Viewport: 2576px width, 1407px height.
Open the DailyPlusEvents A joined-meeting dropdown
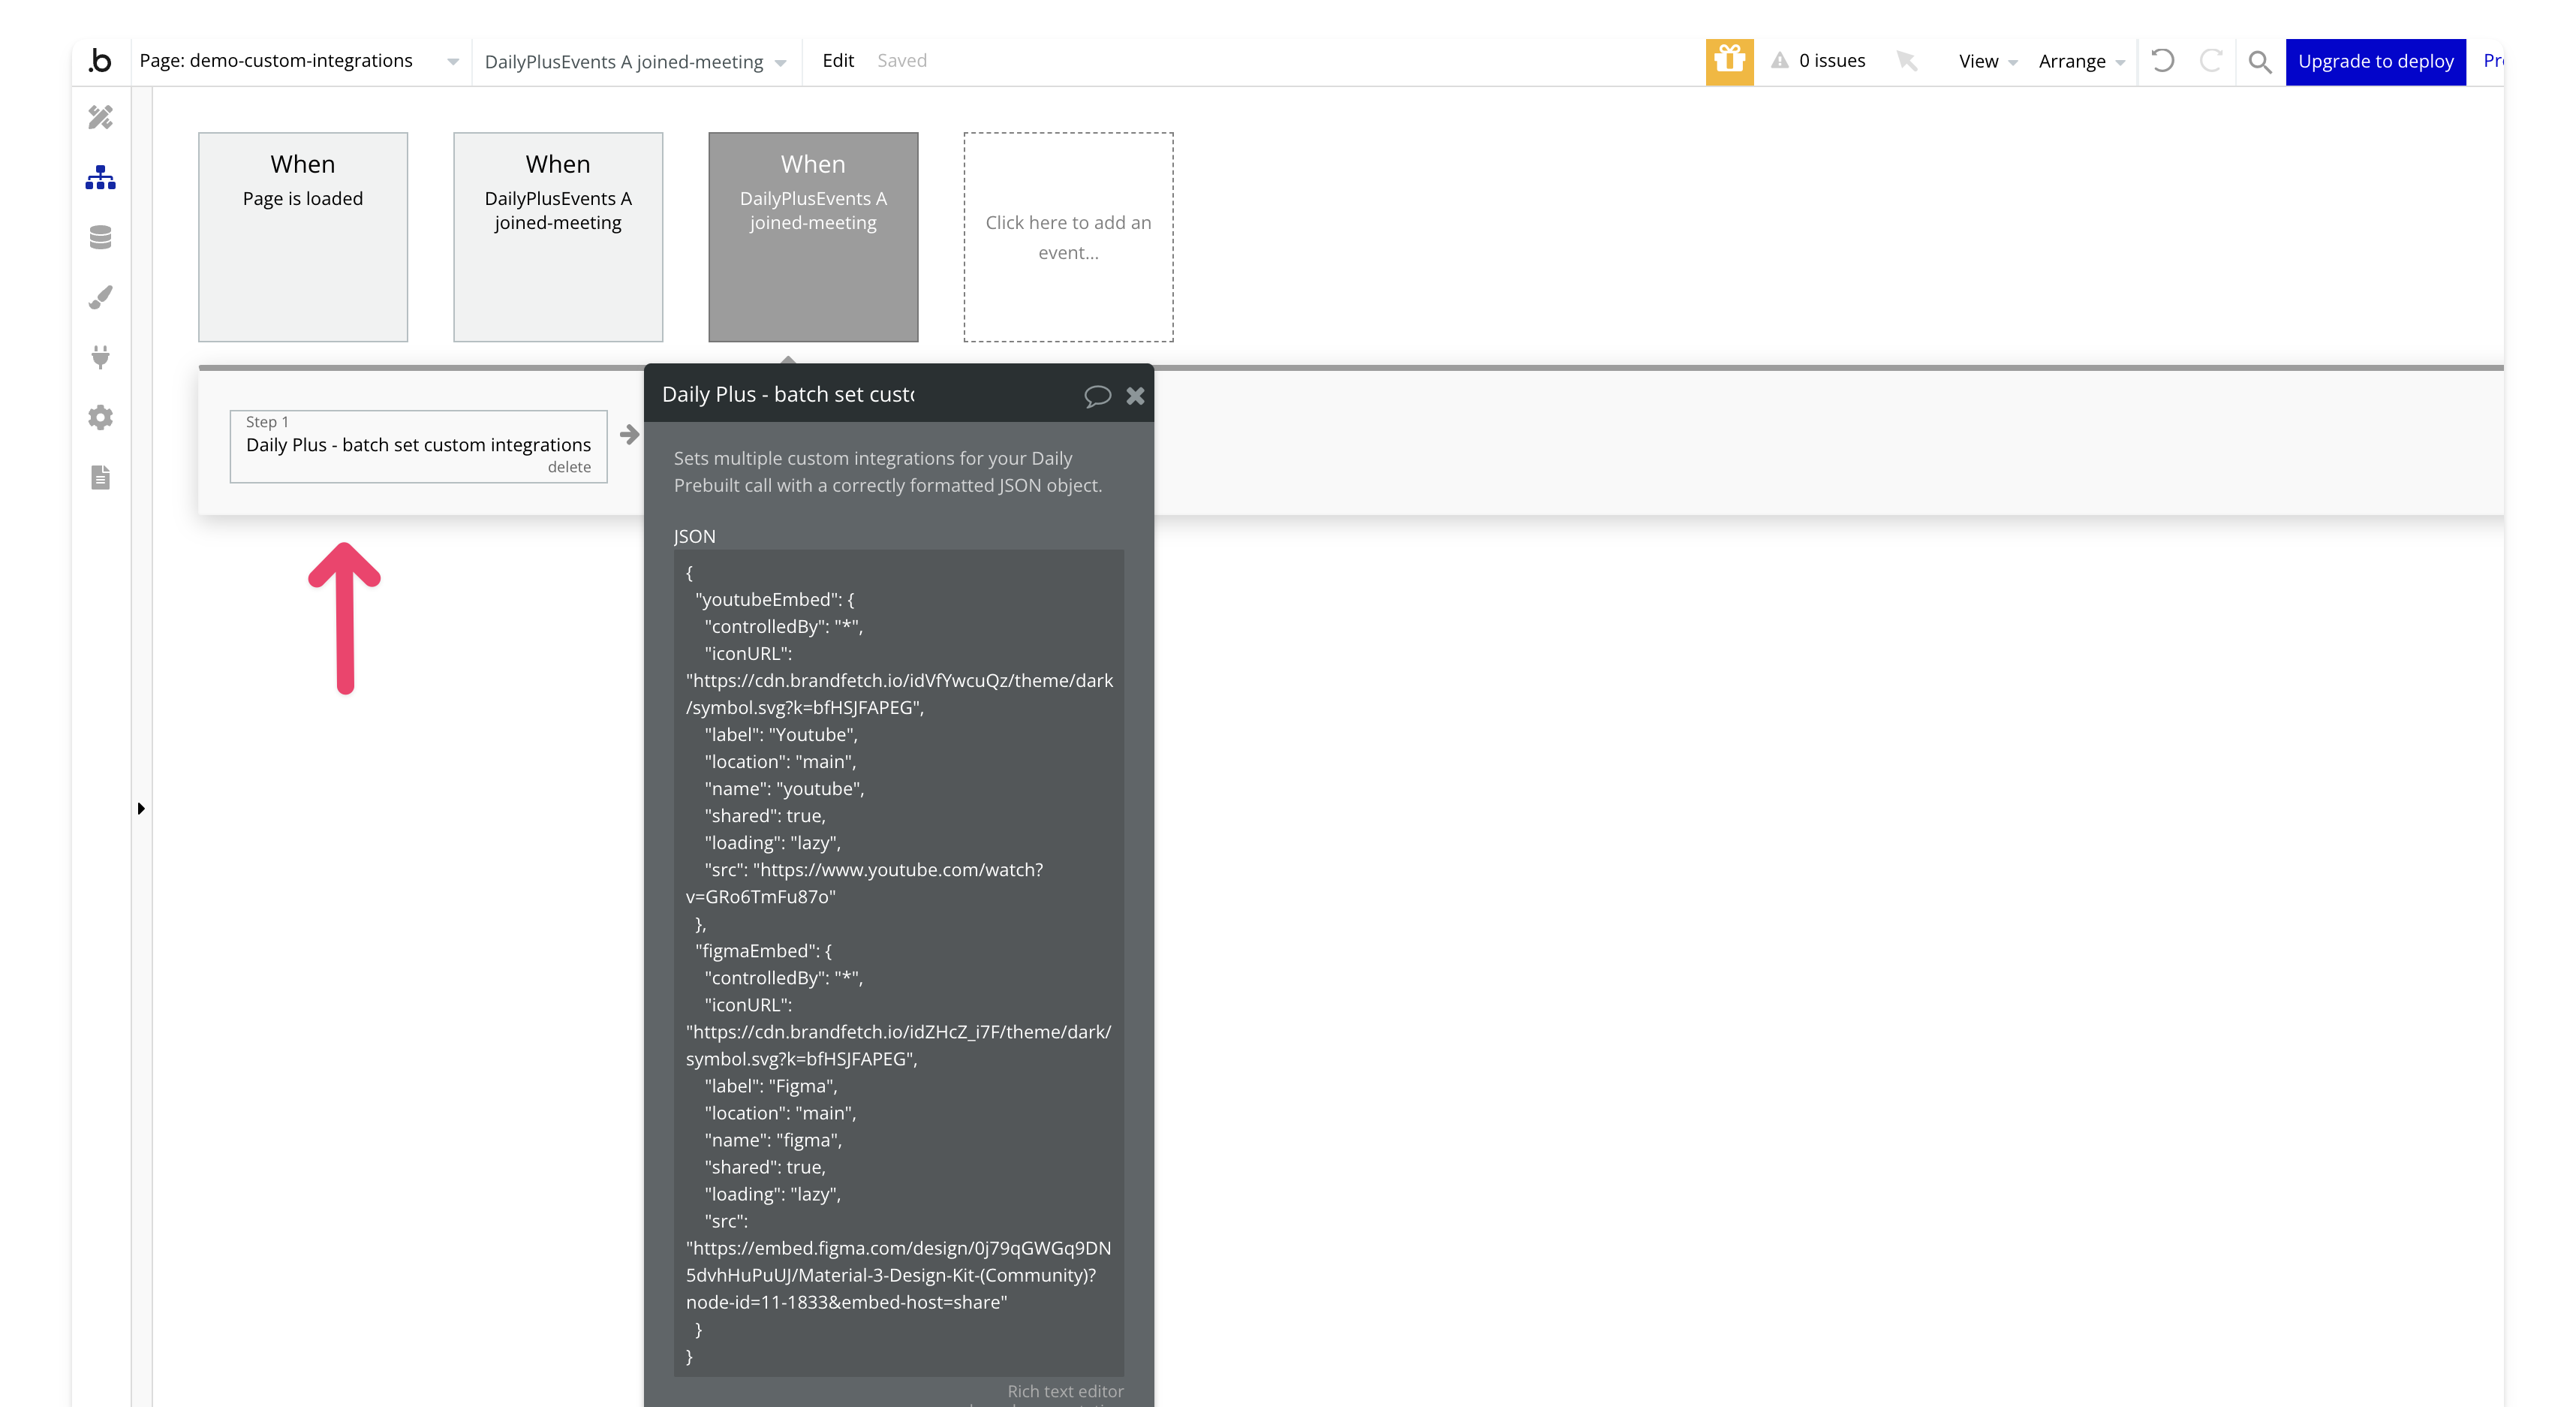636,61
